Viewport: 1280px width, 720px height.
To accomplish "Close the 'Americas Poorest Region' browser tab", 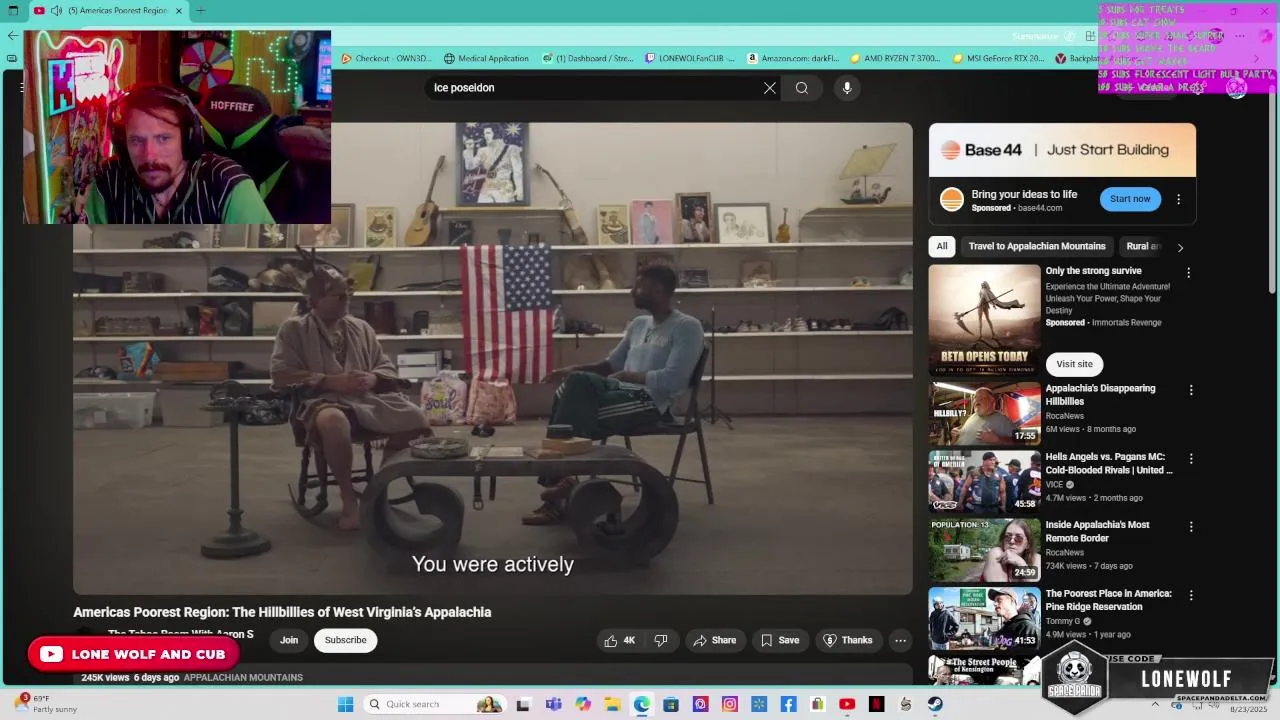I will tap(180, 11).
